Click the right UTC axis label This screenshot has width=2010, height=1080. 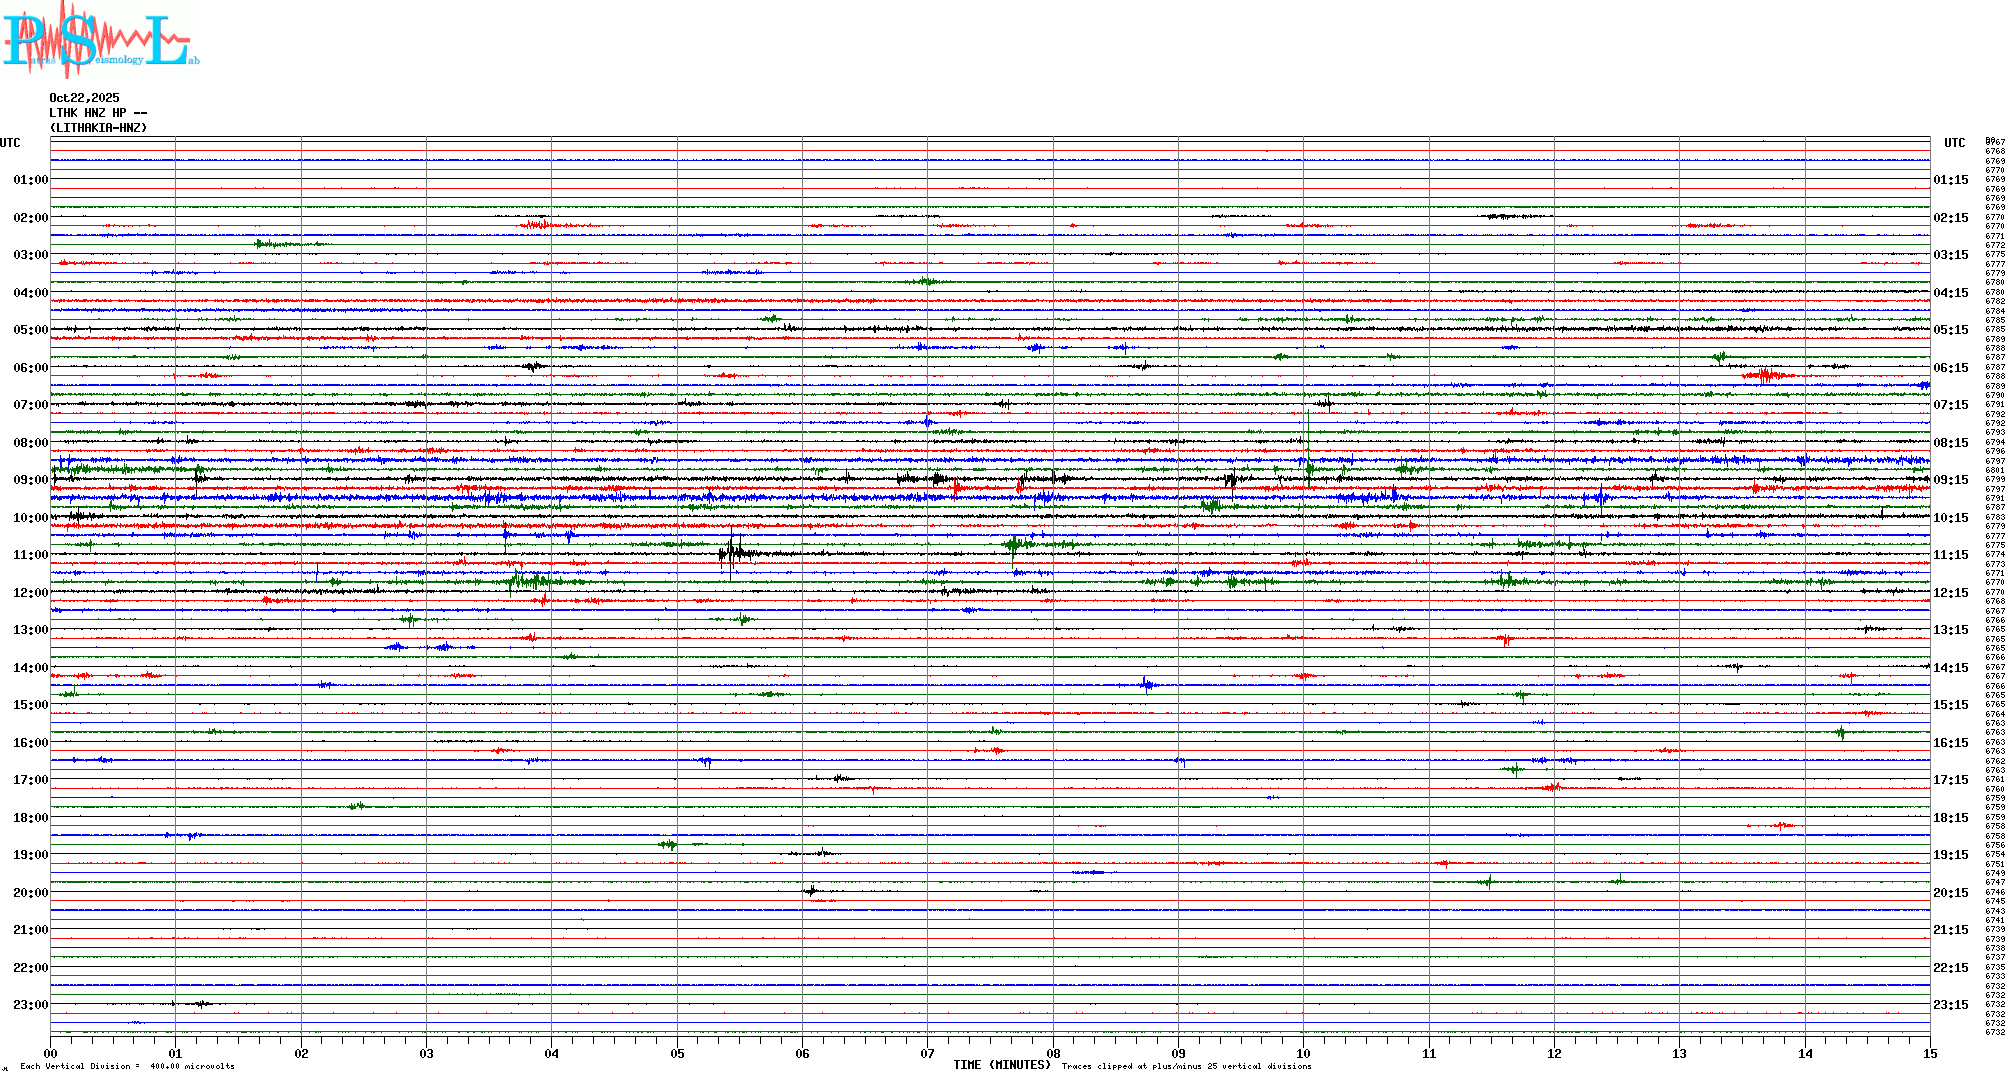(x=1954, y=143)
